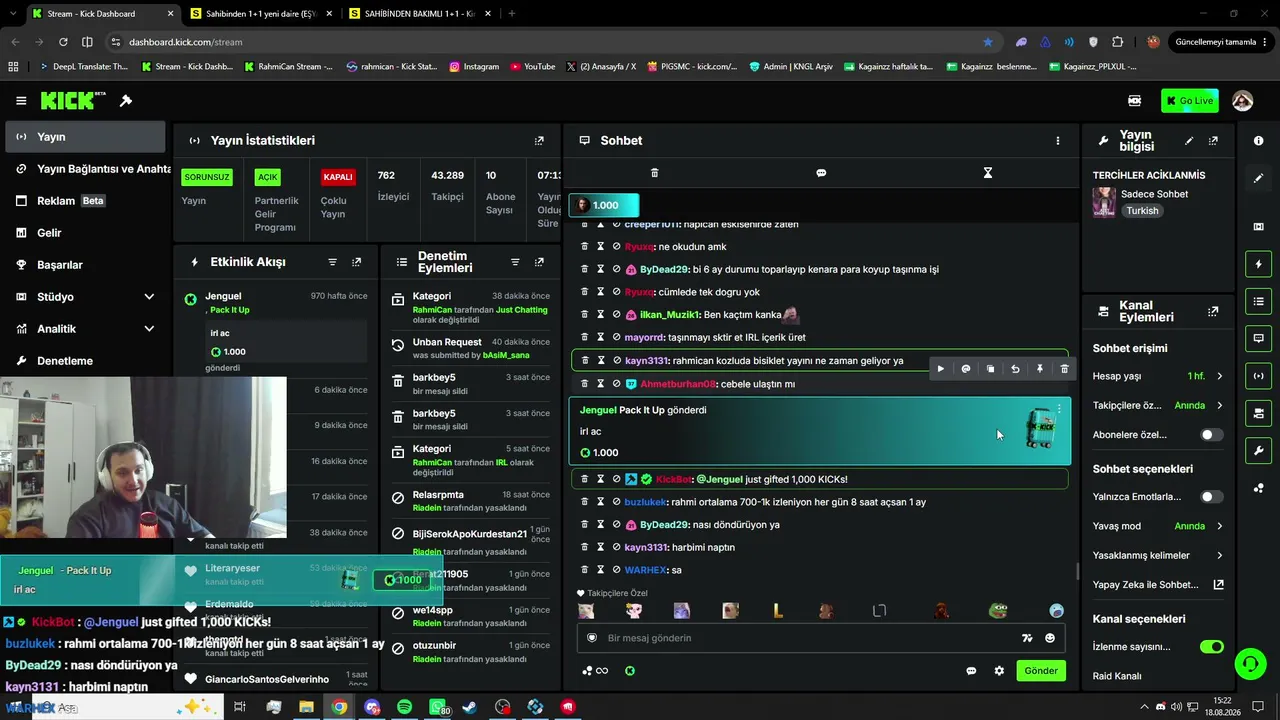Click the lightning bolt icon in right rail
Screen dimensions: 1280x720
click(x=1259, y=264)
